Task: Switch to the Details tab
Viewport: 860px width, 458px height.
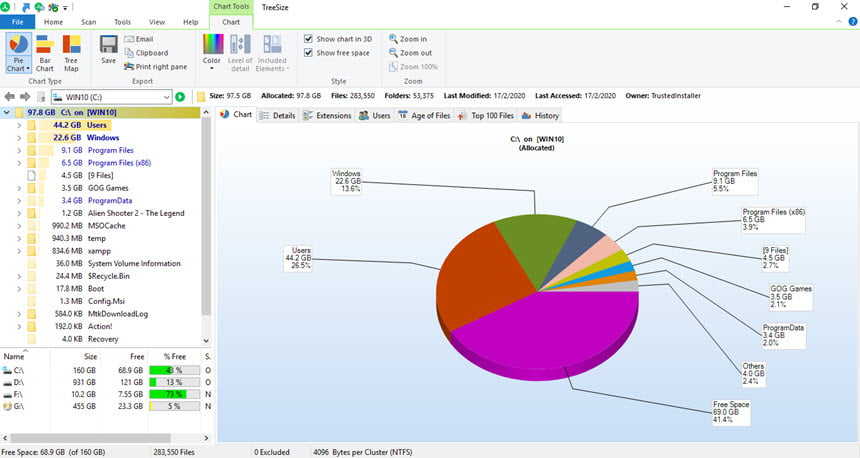Action: click(x=278, y=115)
